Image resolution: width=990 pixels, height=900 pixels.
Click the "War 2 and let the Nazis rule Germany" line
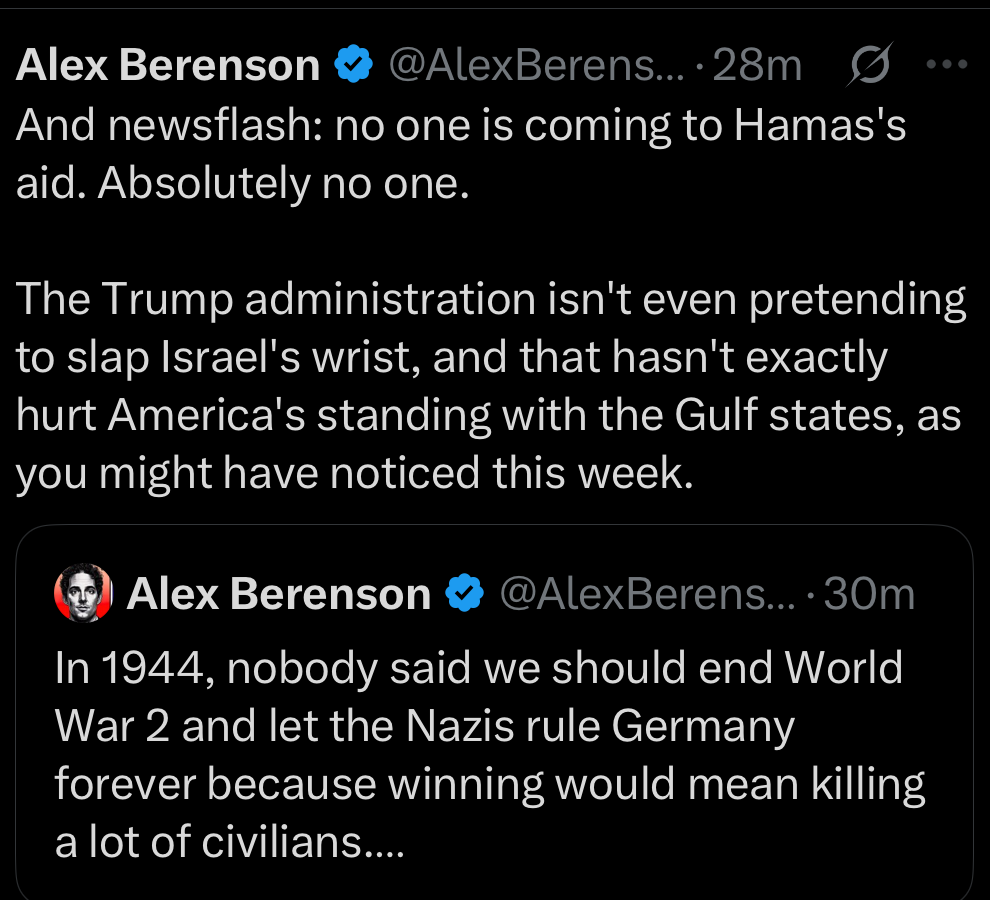425,726
